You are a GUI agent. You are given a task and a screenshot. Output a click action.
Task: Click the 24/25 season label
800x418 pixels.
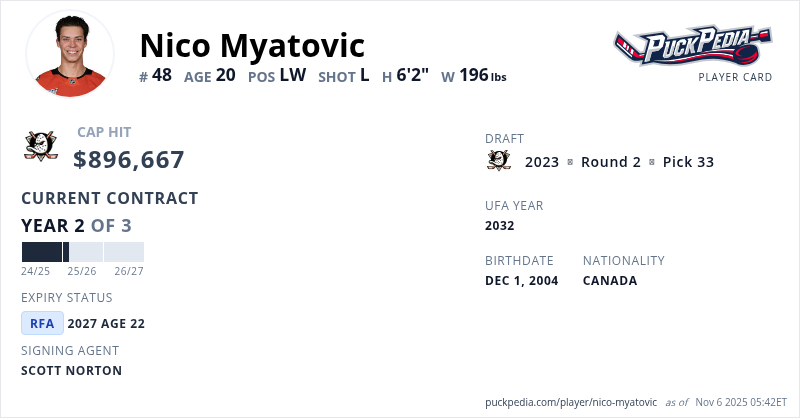click(36, 271)
